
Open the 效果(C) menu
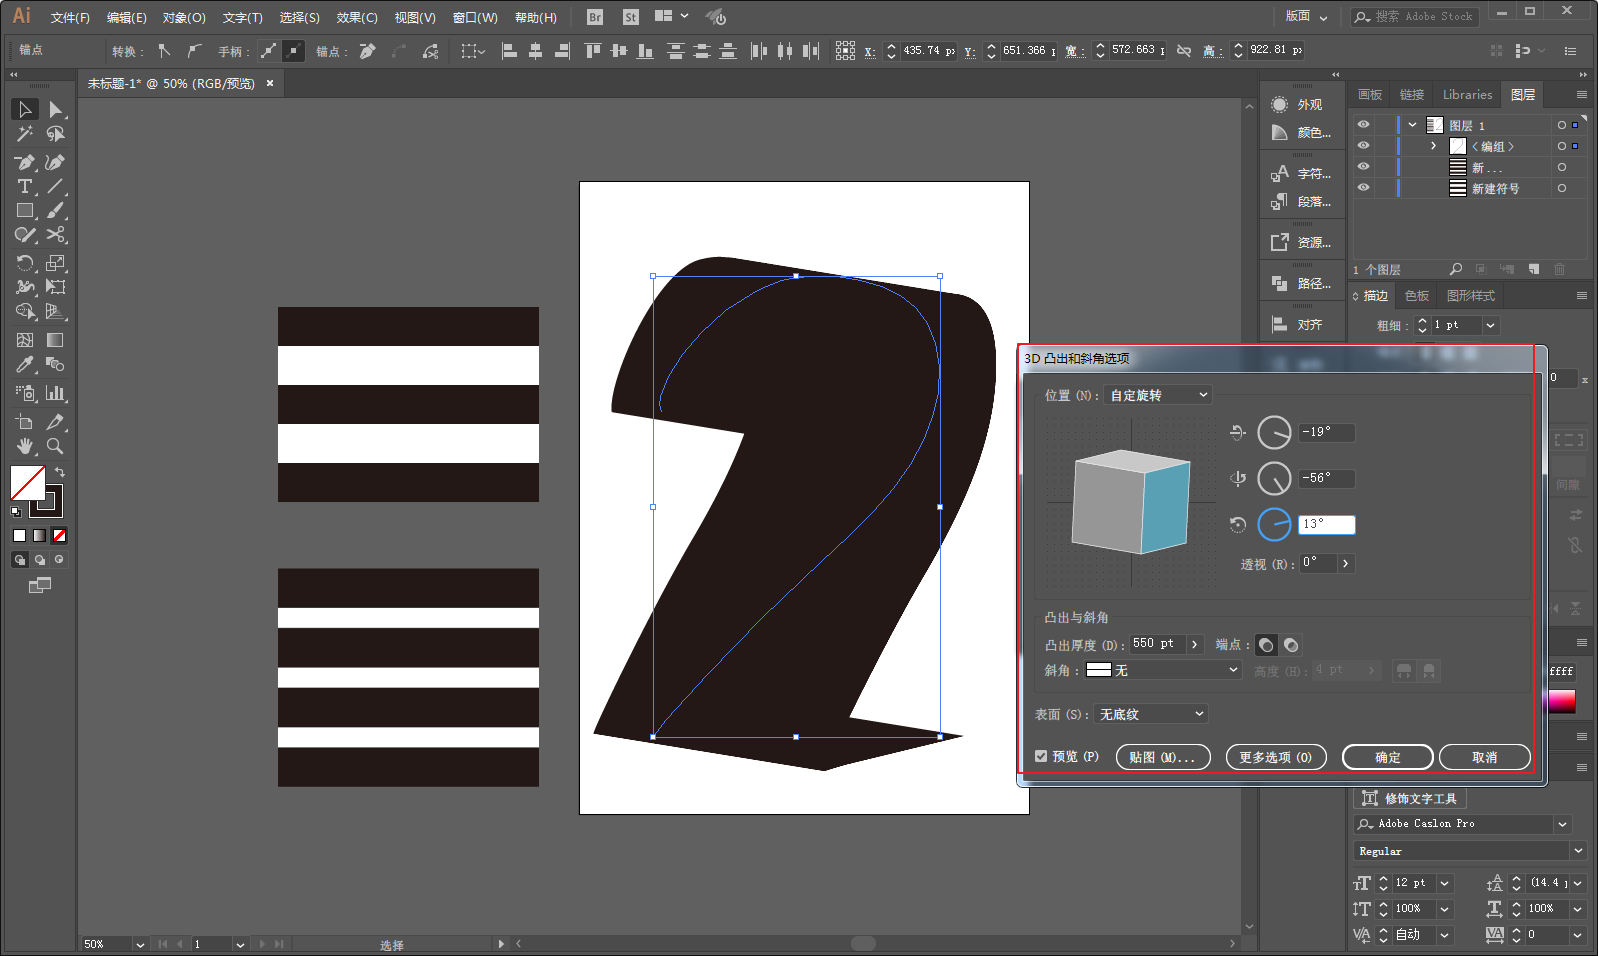(x=357, y=17)
